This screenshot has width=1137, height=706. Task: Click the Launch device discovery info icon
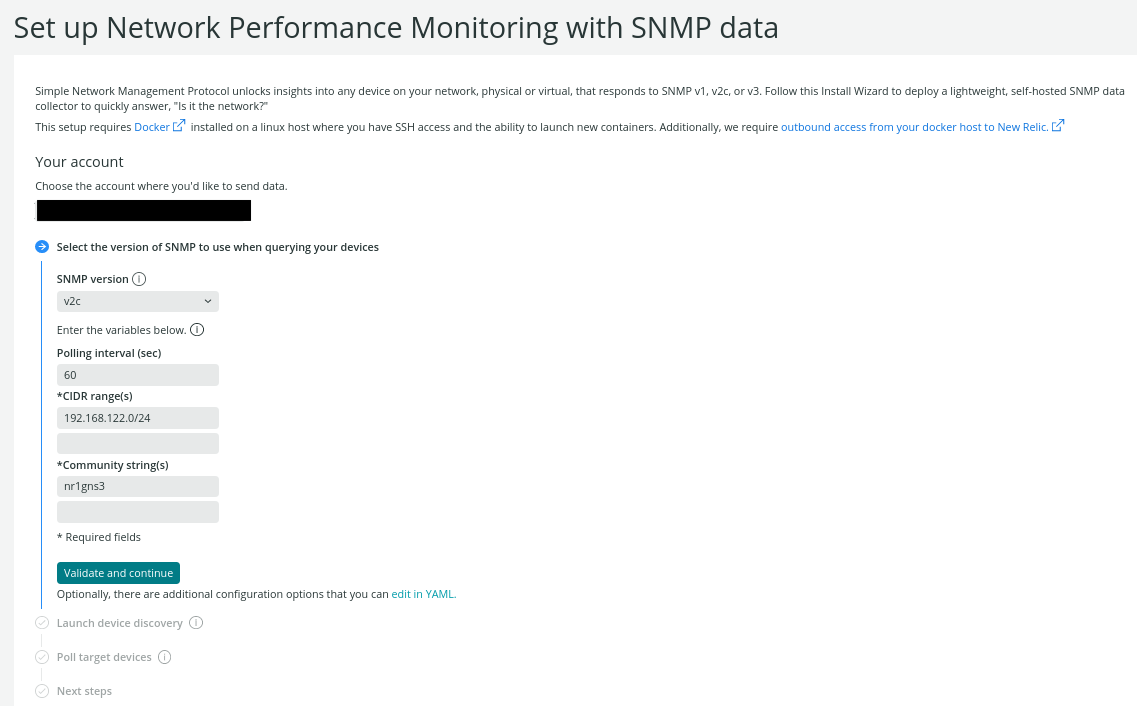point(197,622)
